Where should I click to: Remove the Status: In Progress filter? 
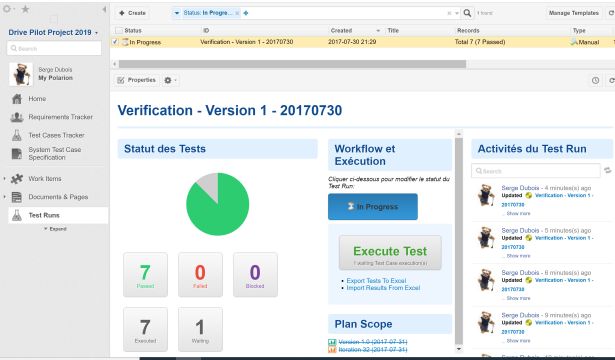tap(237, 13)
